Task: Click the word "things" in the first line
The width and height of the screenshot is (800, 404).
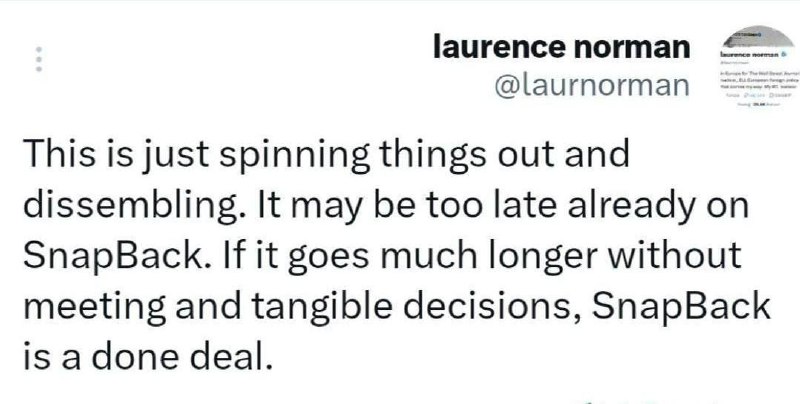Action: (x=433, y=155)
